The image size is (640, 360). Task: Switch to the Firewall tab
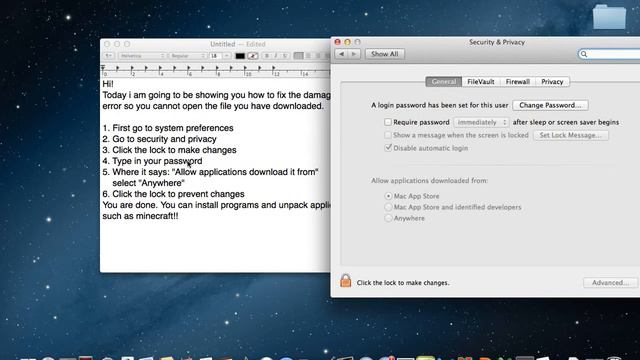[518, 82]
